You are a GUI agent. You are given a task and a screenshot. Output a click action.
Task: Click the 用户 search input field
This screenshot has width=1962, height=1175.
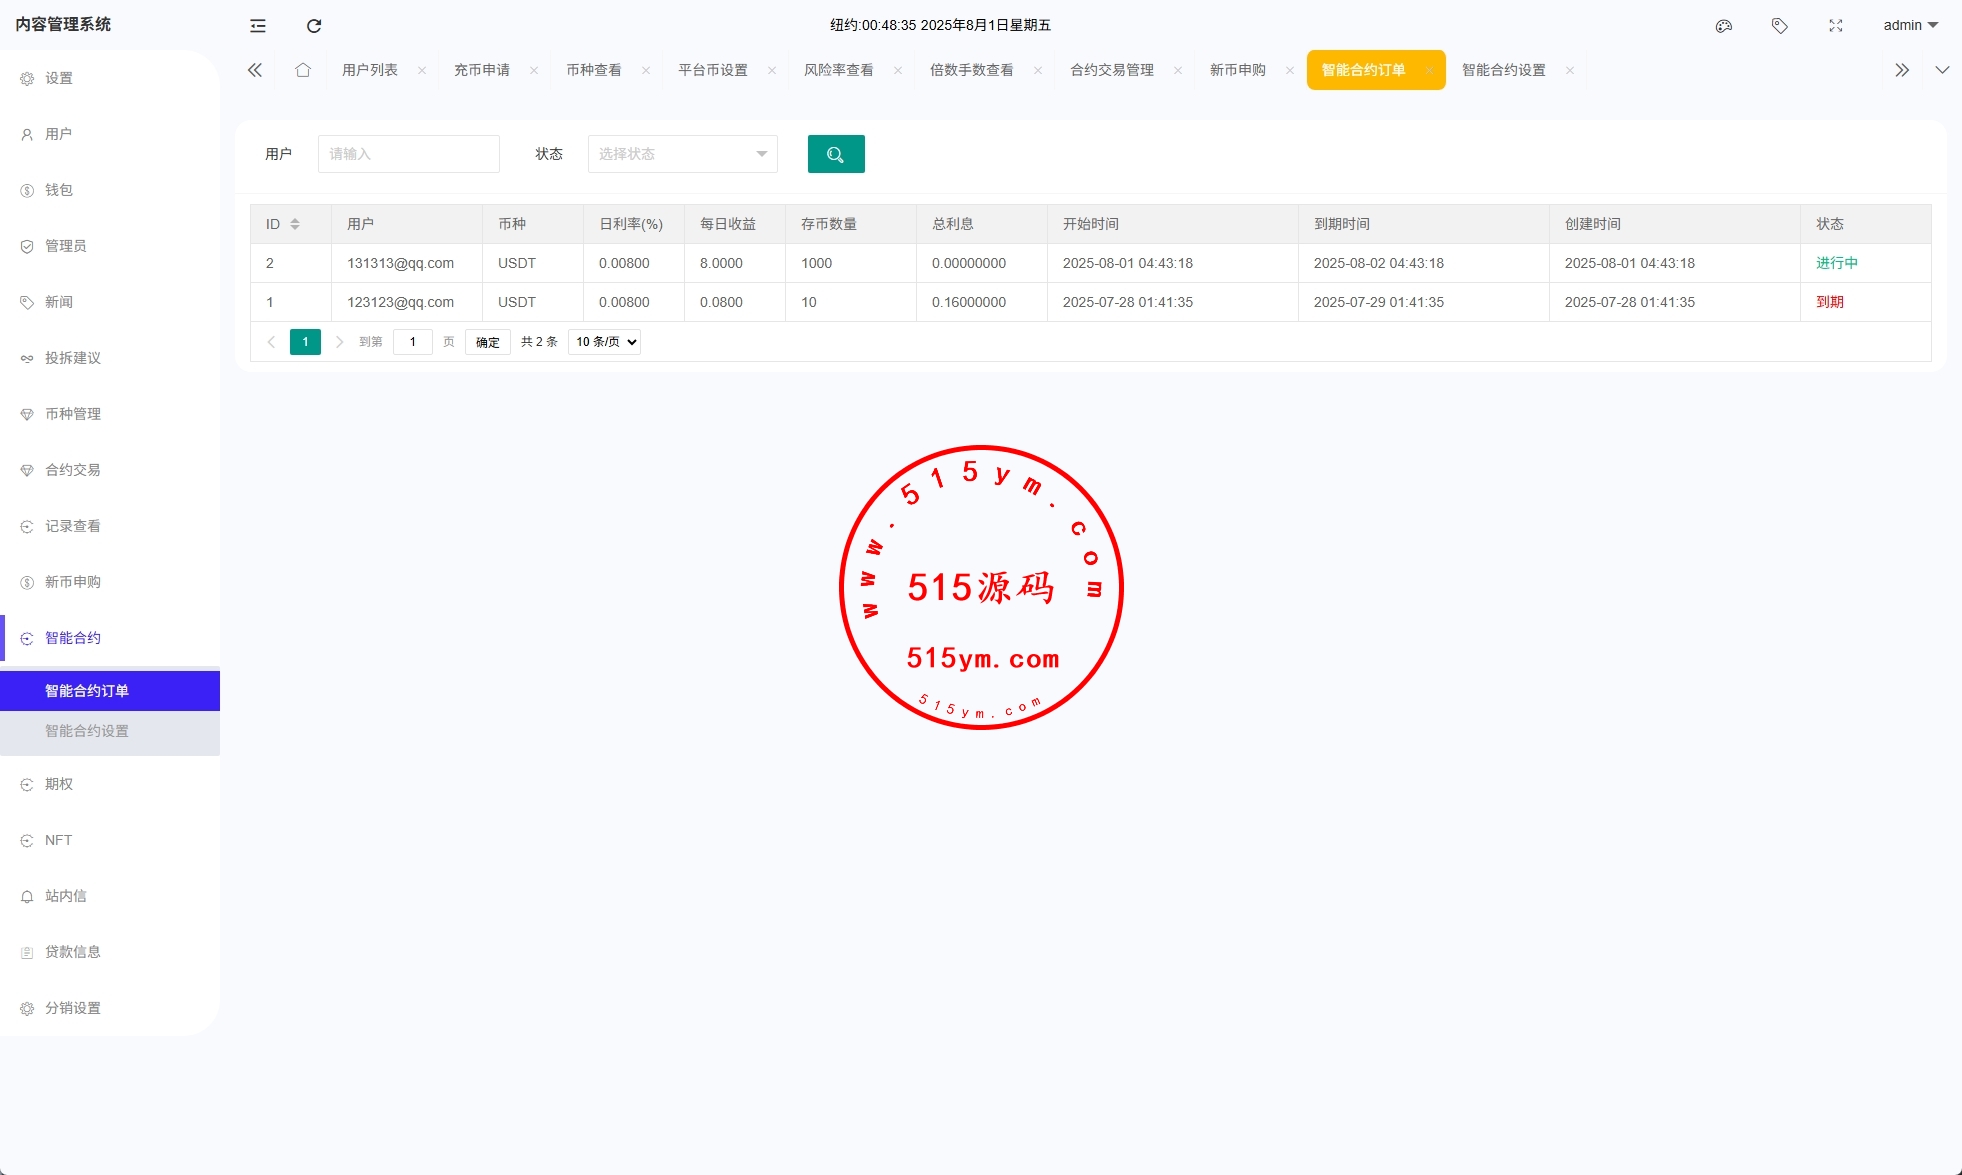[x=408, y=154]
